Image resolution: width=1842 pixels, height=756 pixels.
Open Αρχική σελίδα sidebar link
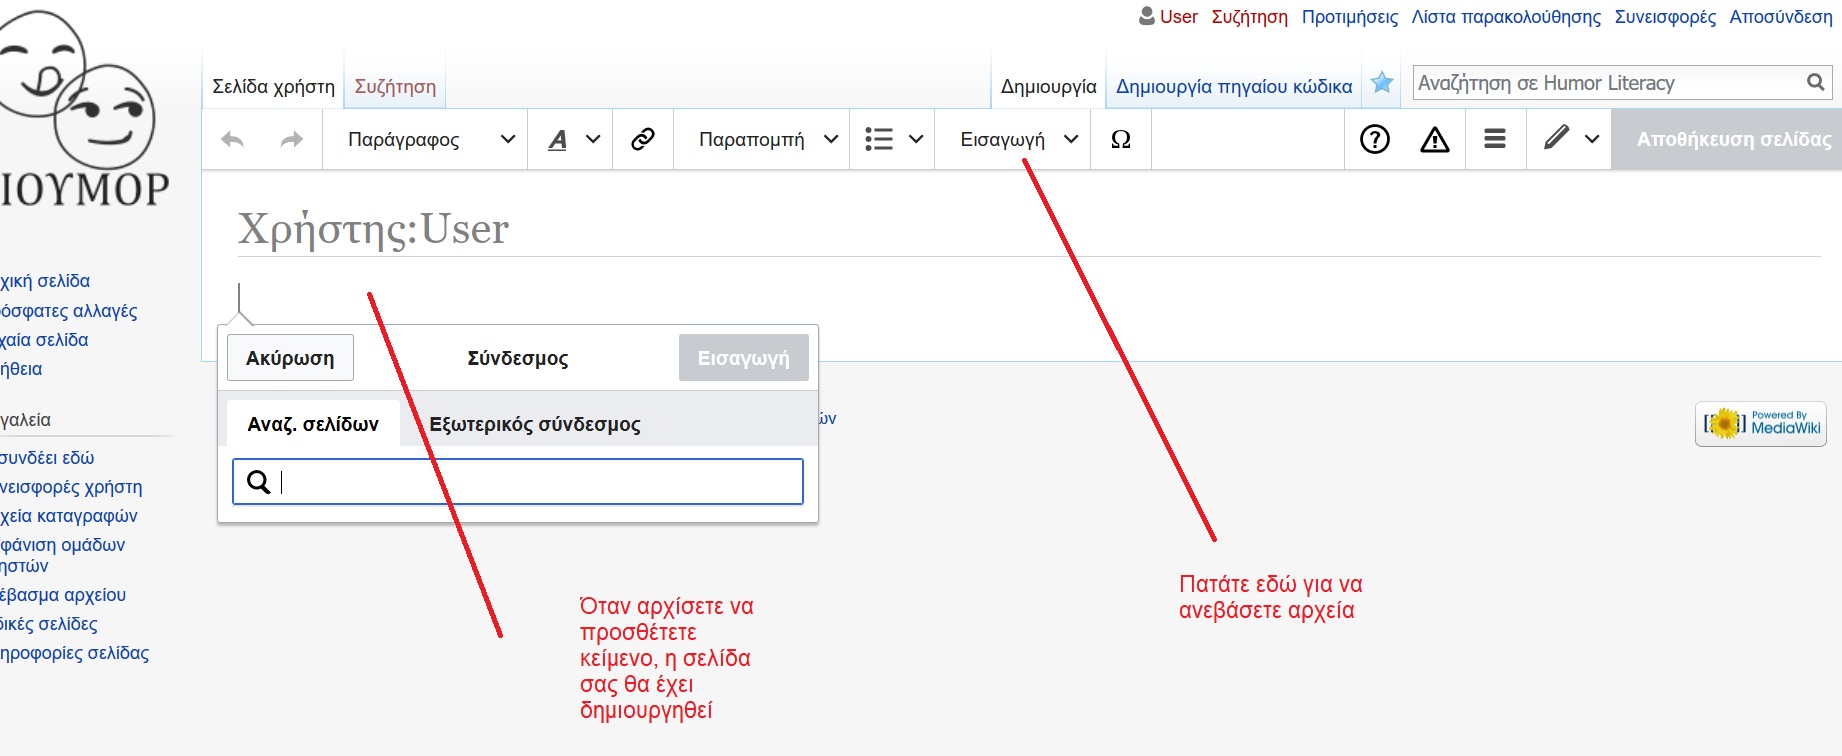[45, 281]
